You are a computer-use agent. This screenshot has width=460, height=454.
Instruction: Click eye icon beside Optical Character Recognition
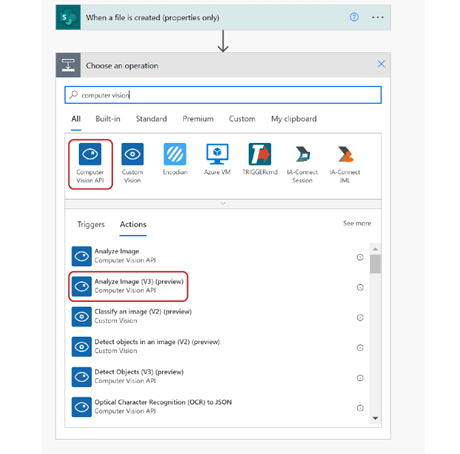pos(81,407)
